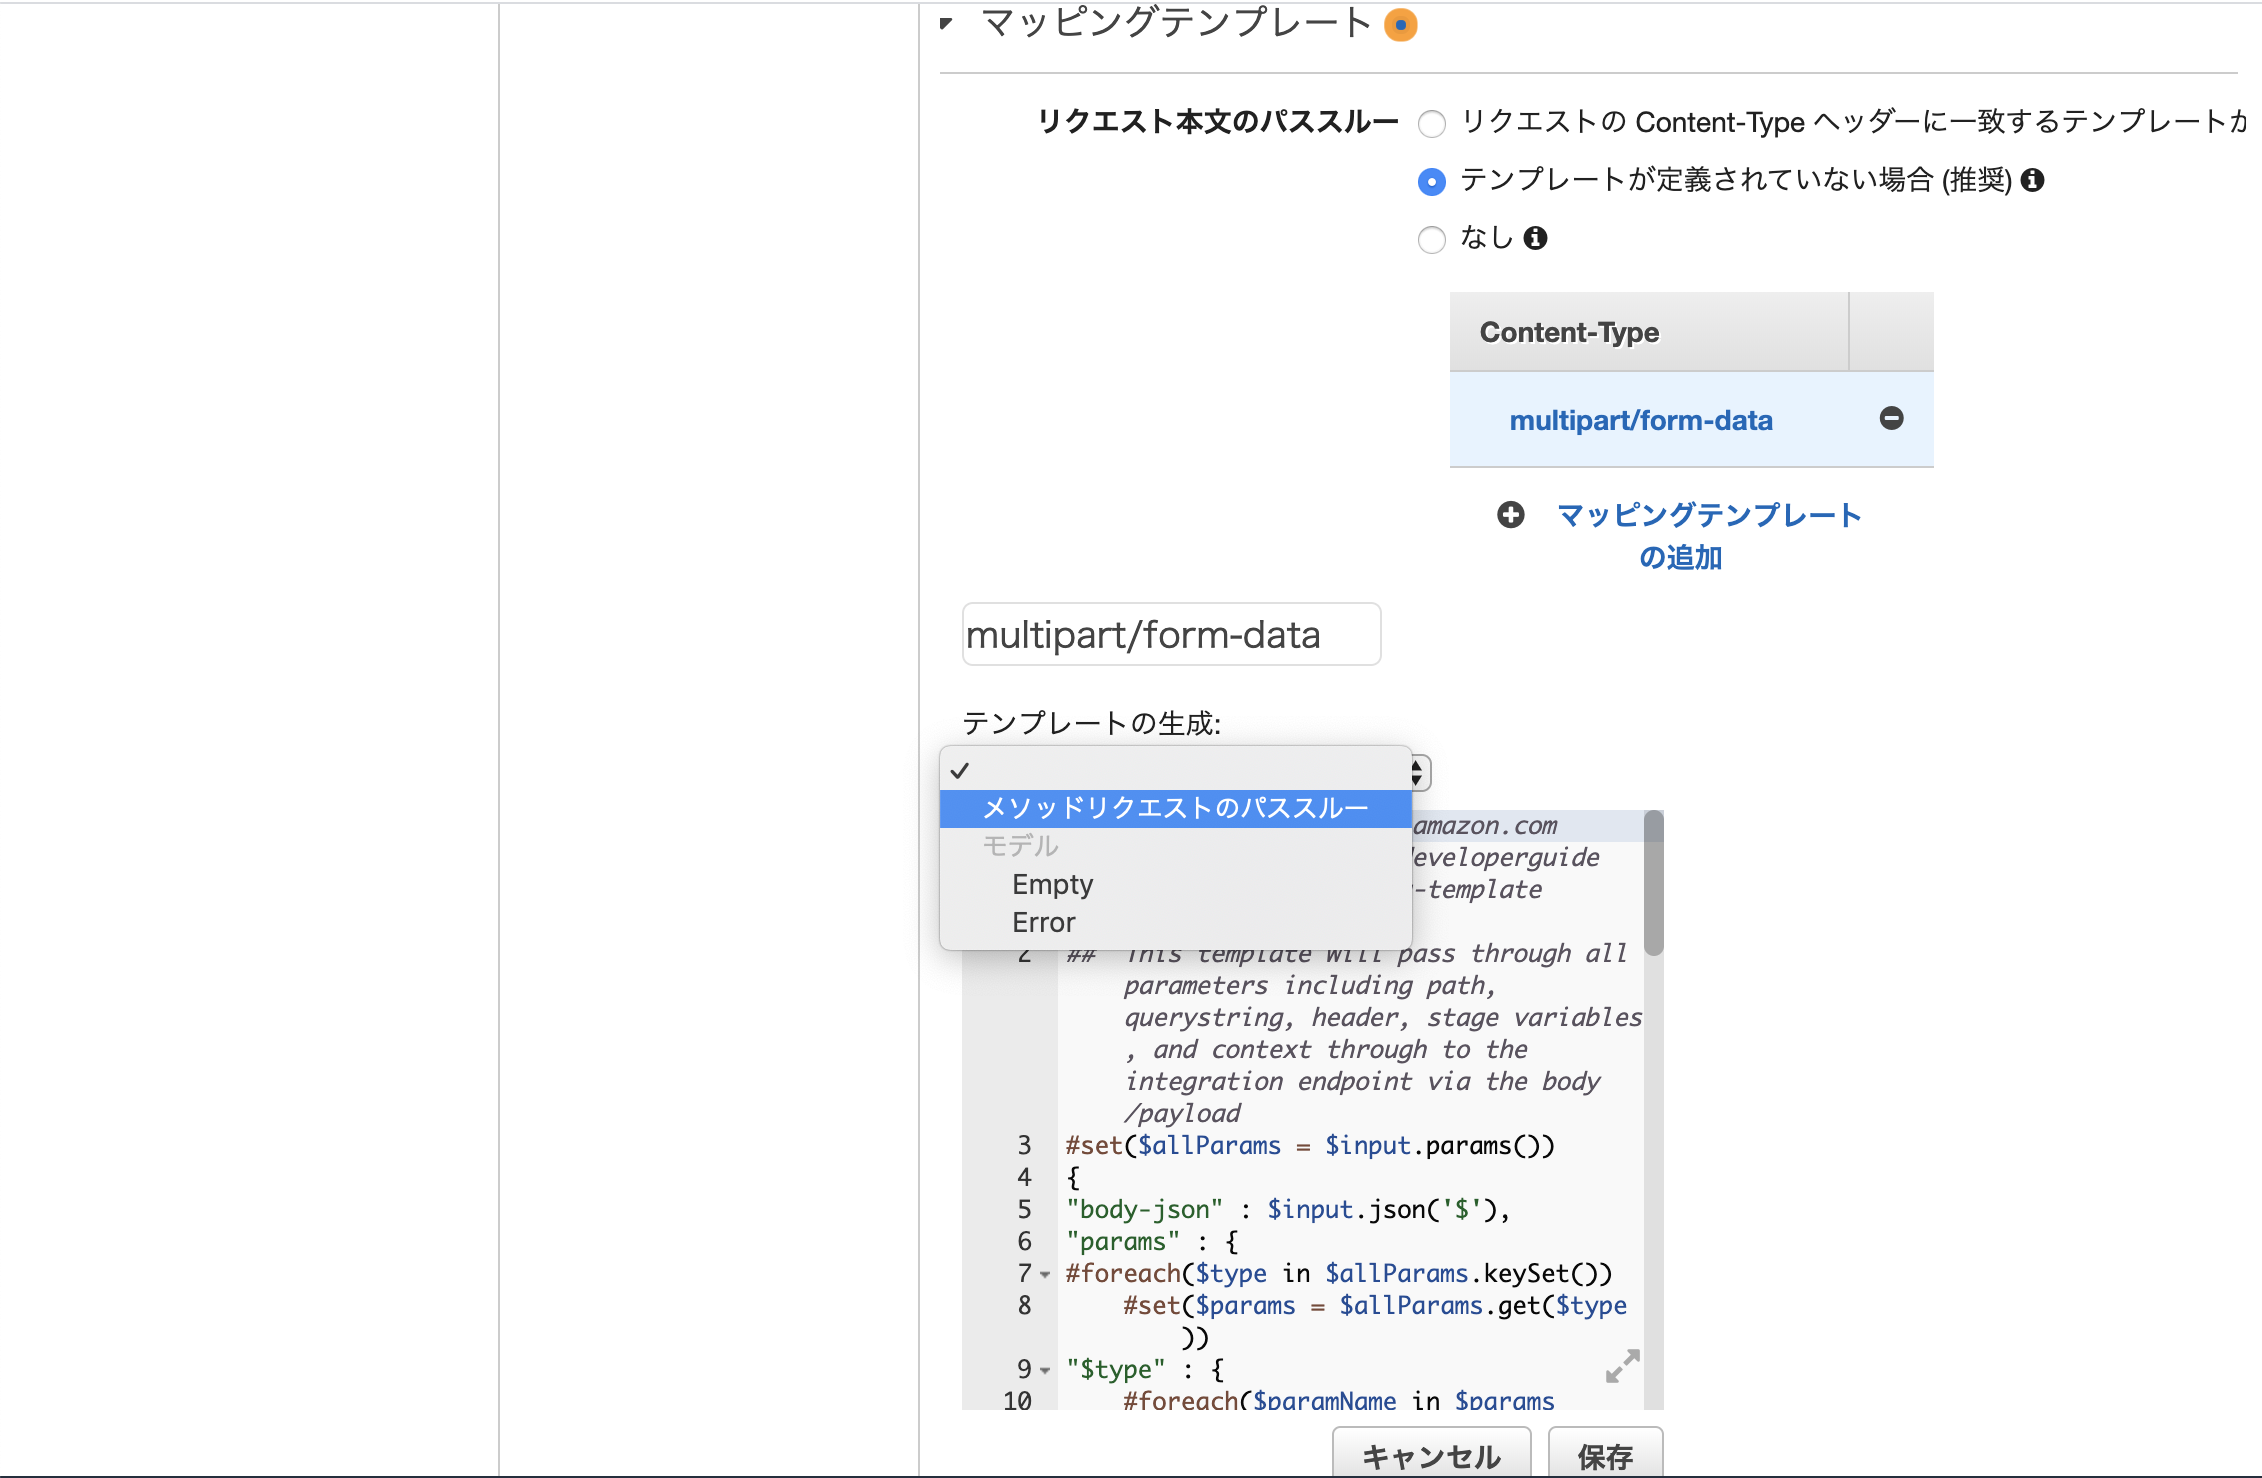
Task: Select テンプレートが定義されていない場合 (推奨) radio
Action: tap(1432, 182)
